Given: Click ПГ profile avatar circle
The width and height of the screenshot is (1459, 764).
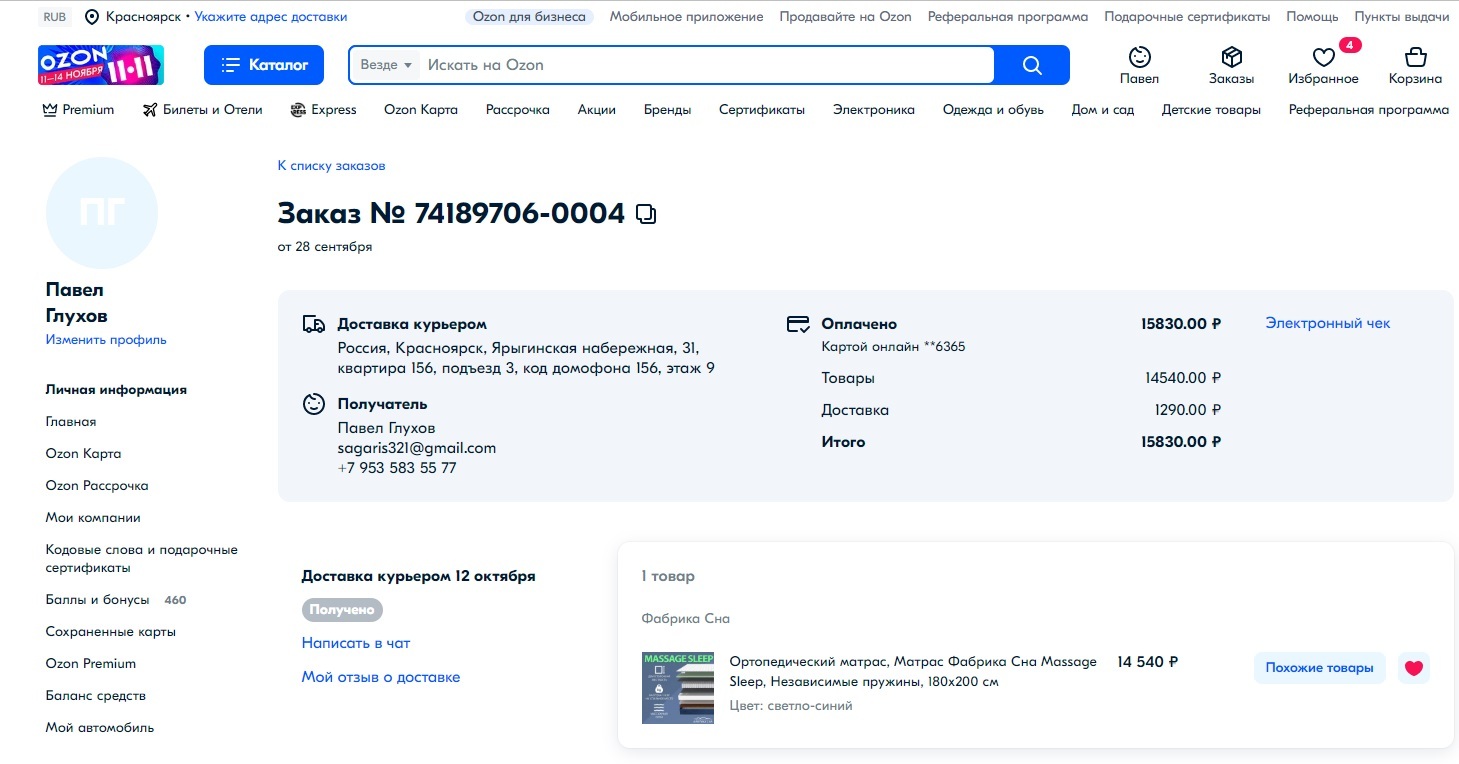Looking at the screenshot, I should pos(102,213).
